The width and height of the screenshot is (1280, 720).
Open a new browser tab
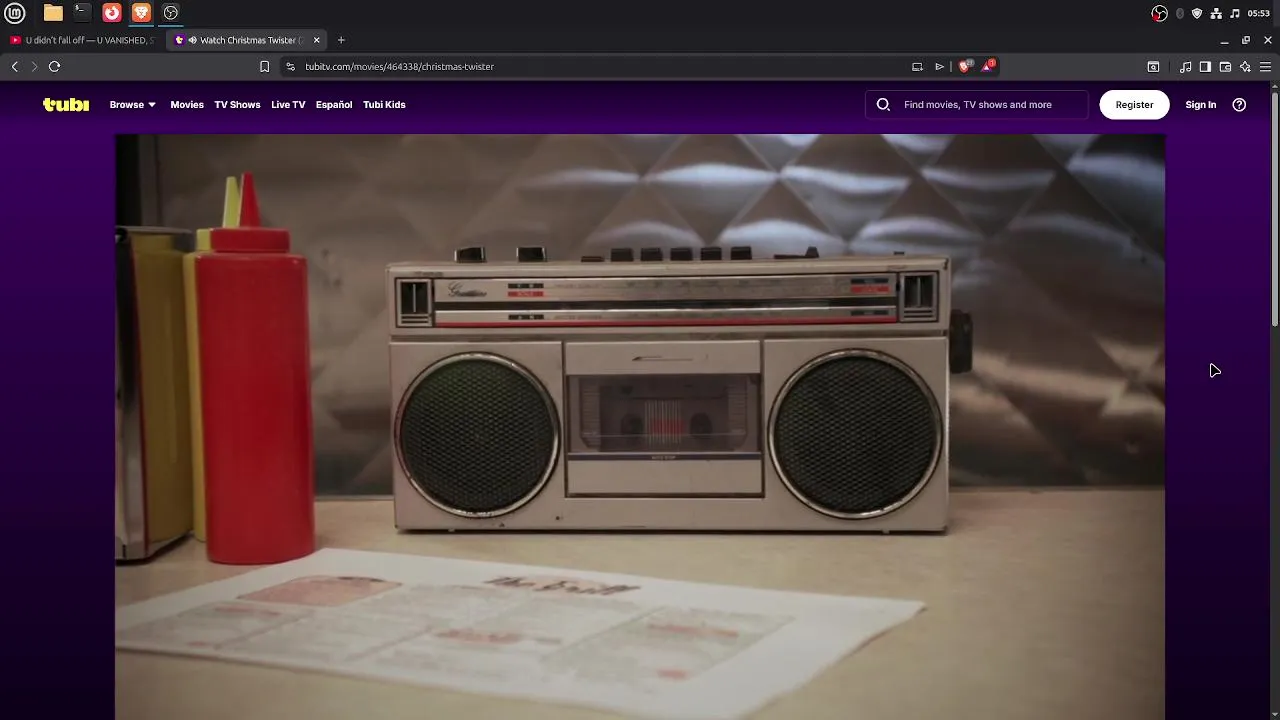tap(341, 40)
